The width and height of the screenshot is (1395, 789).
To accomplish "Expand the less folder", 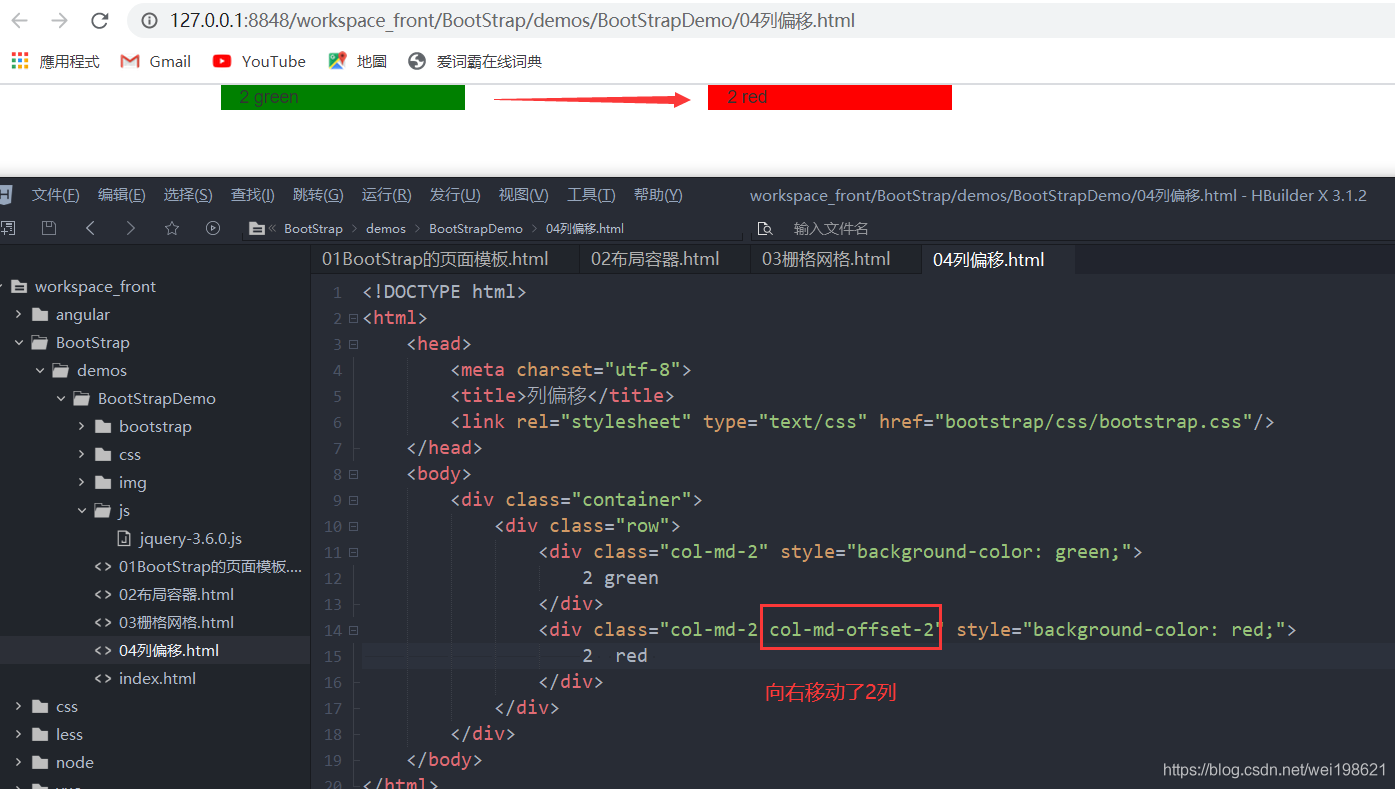I will click(19, 734).
